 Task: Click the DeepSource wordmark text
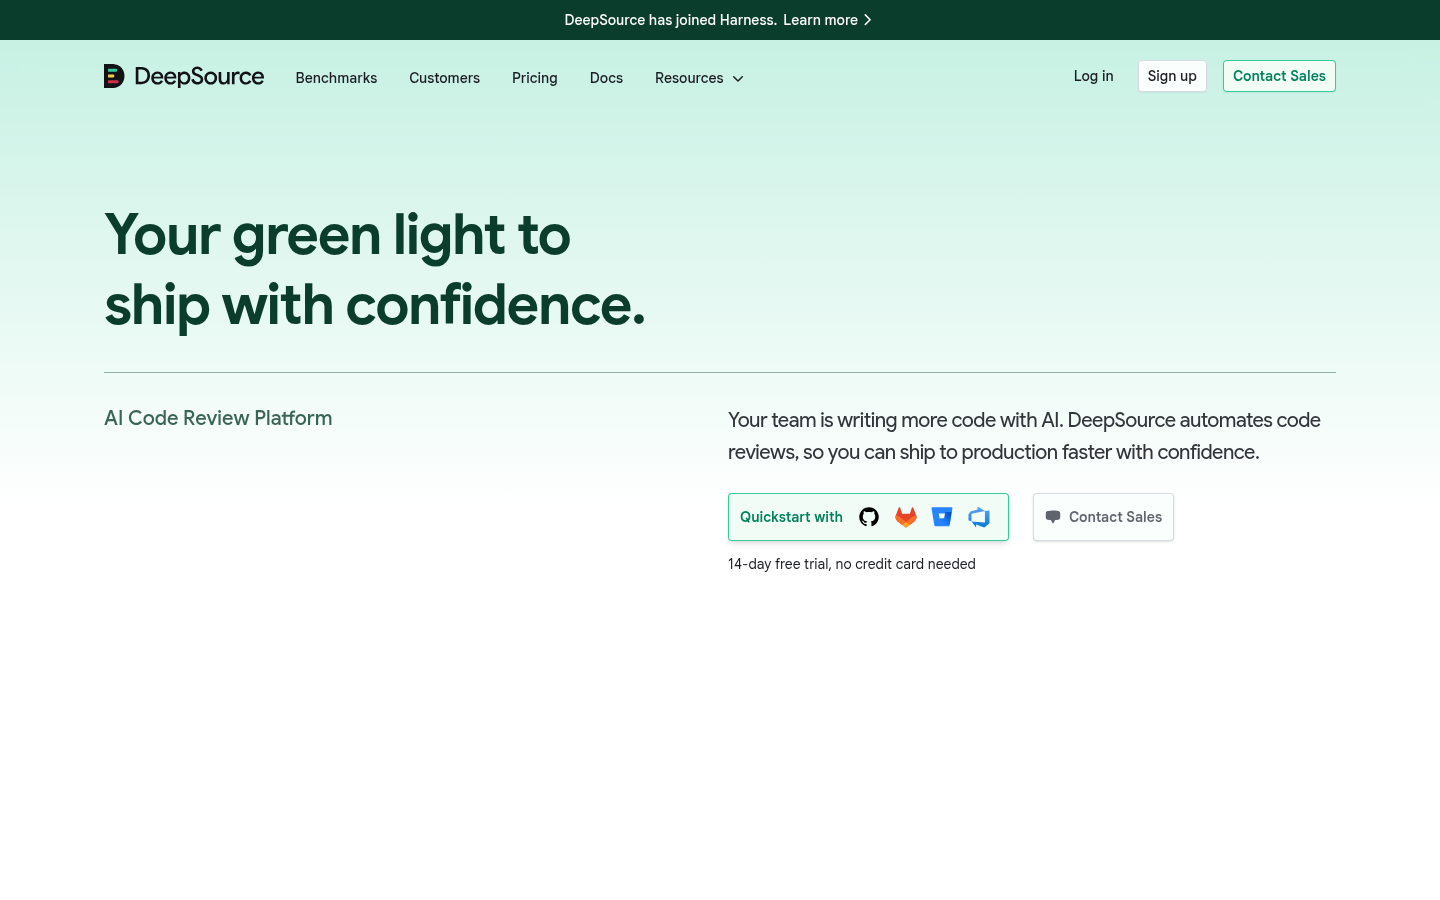pyautogui.click(x=199, y=77)
